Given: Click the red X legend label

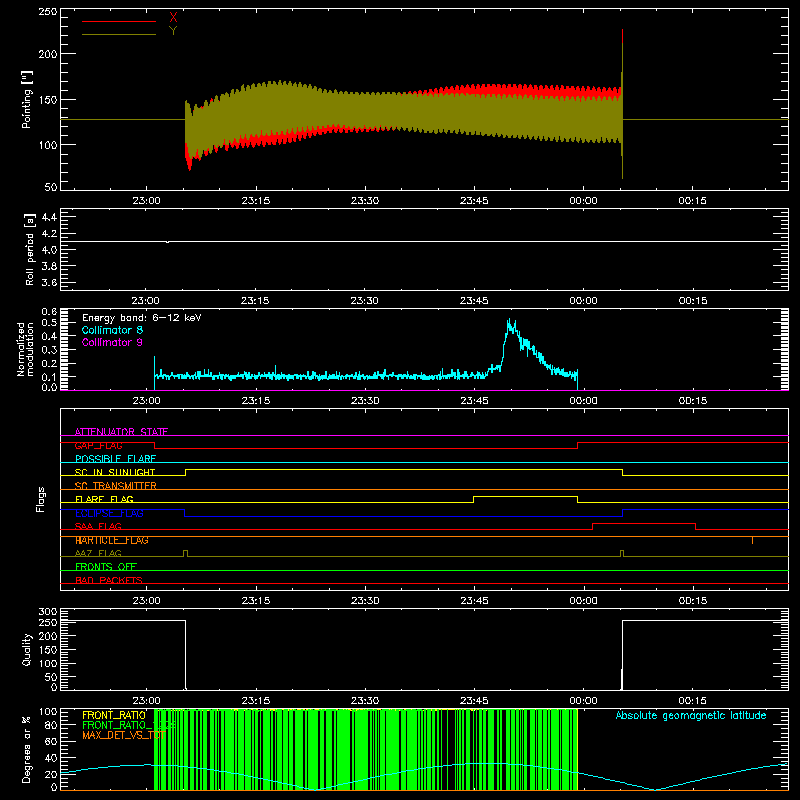Looking at the screenshot, I should [x=173, y=18].
